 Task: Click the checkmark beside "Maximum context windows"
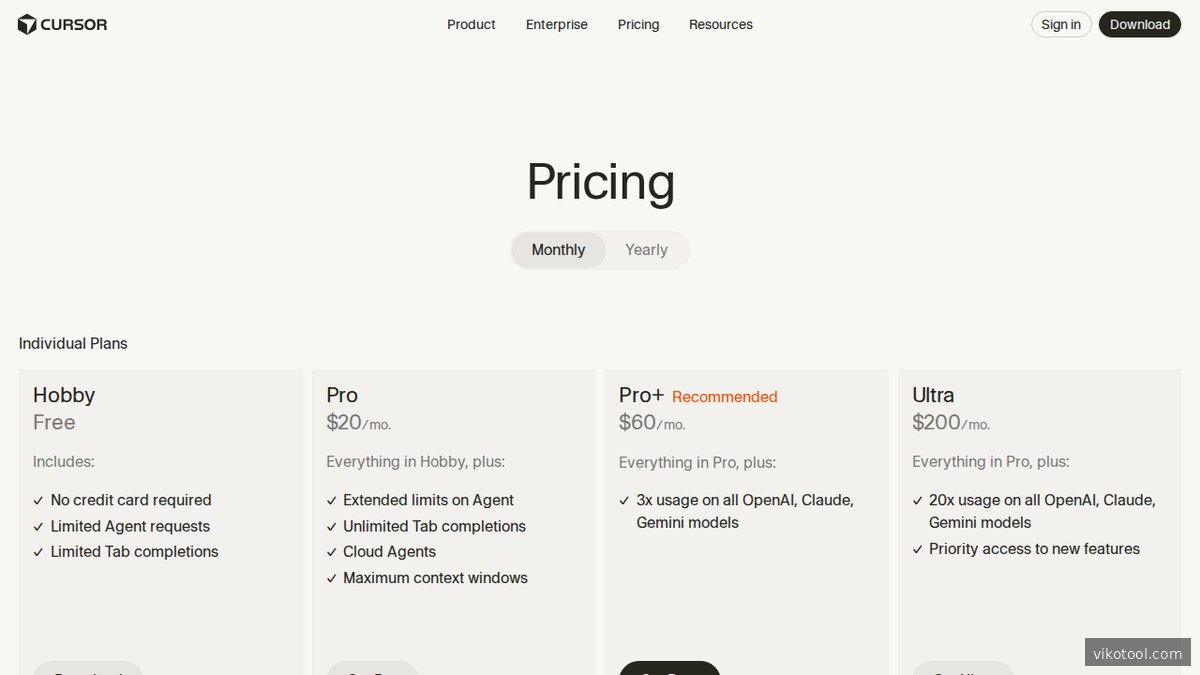(332, 577)
